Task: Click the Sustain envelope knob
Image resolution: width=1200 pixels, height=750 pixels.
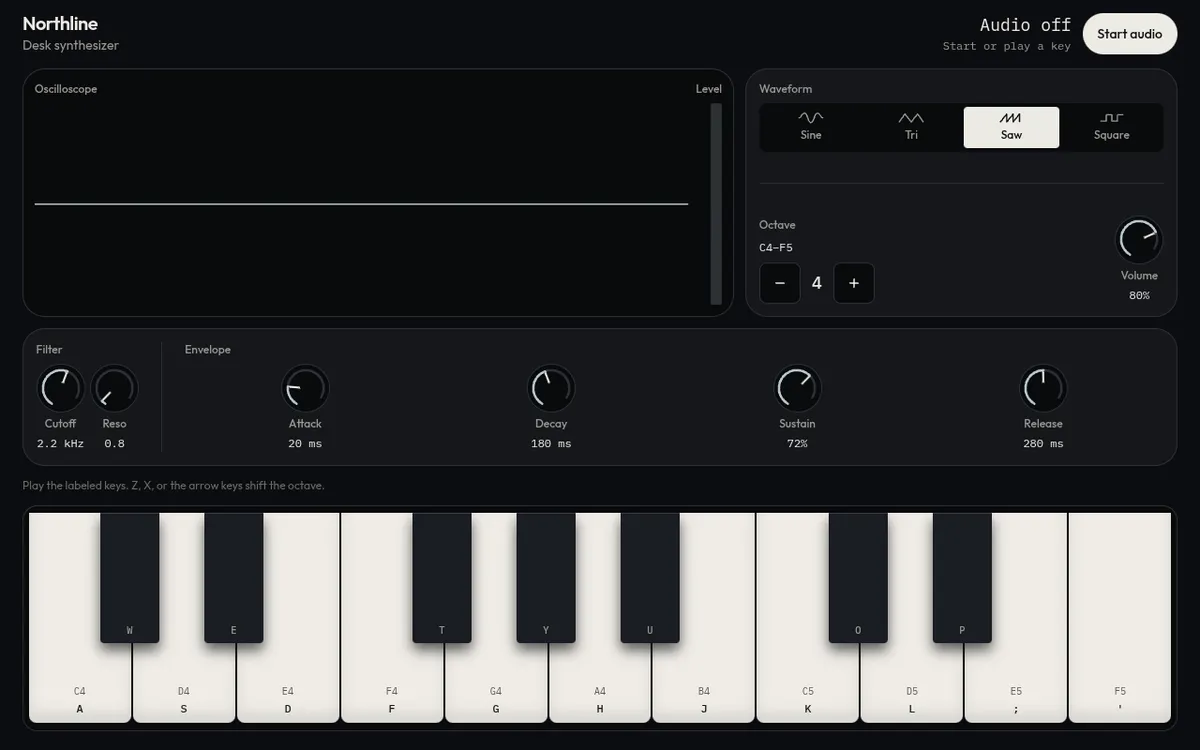Action: [797, 389]
